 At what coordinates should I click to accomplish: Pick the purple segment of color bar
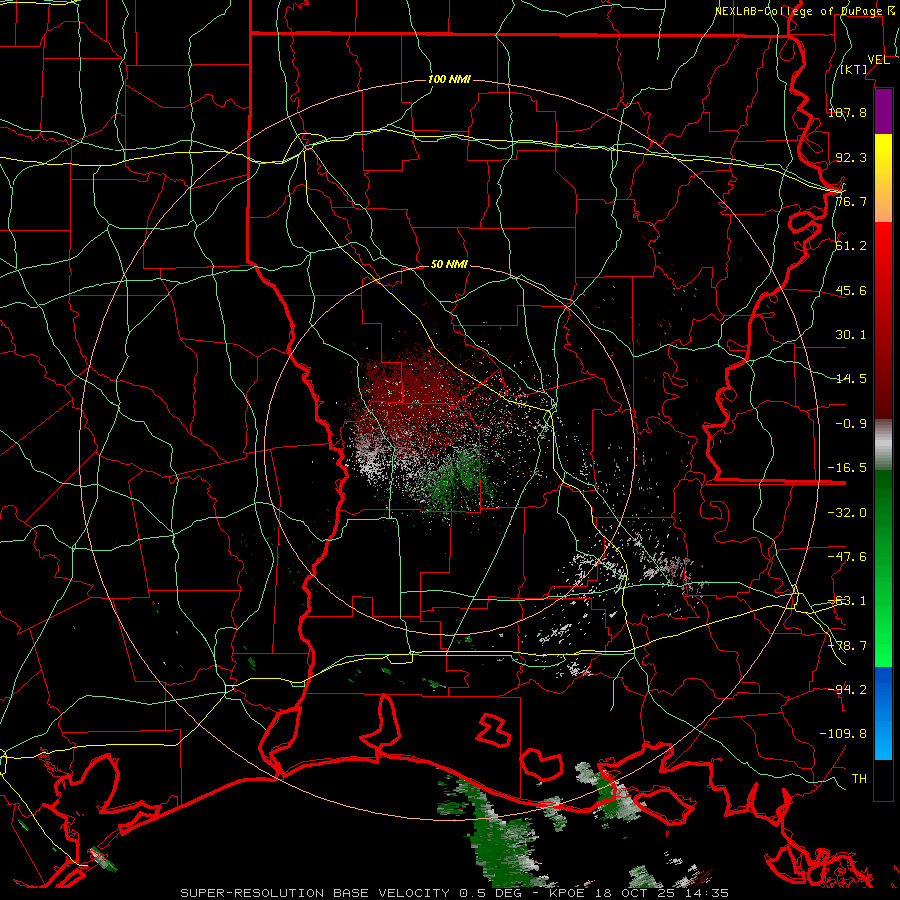(x=883, y=111)
